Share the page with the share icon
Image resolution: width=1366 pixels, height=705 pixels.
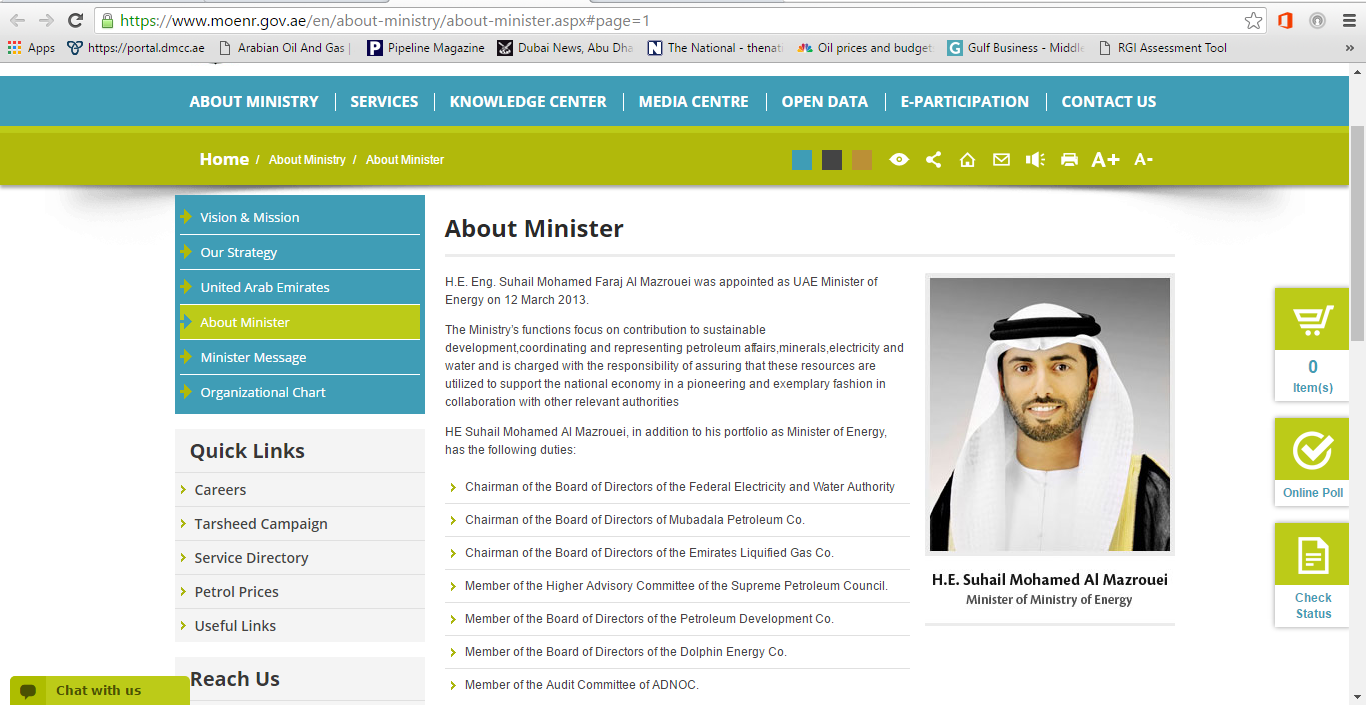933,160
